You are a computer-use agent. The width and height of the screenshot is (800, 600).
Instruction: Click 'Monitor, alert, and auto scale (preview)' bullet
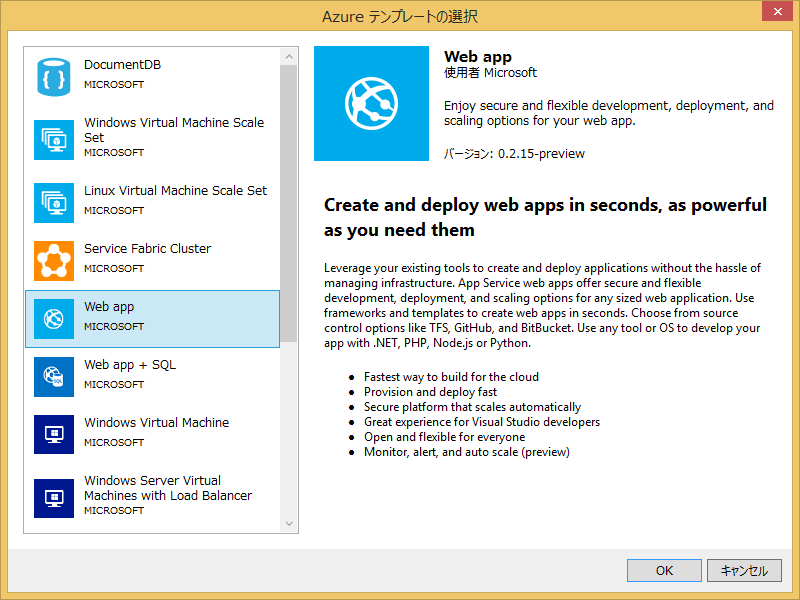[x=467, y=452]
